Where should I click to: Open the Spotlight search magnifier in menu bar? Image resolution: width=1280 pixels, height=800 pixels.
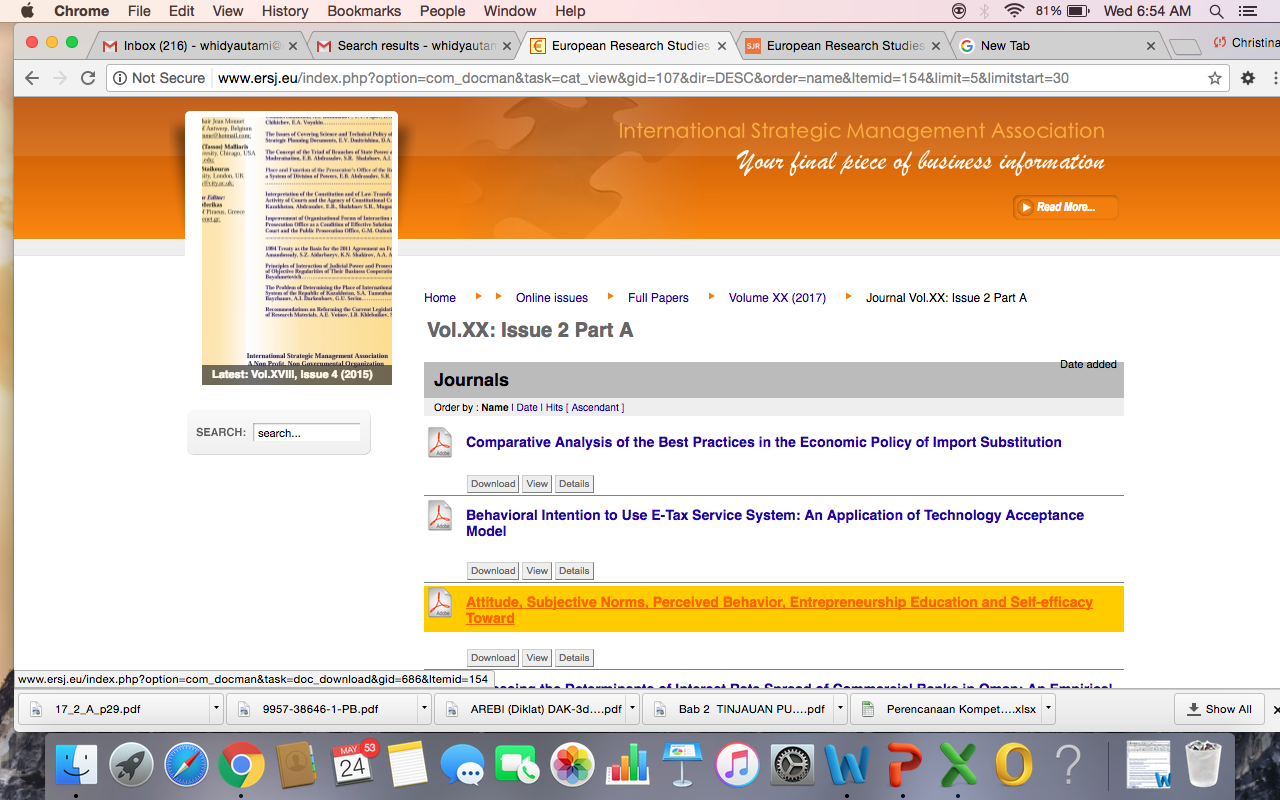(x=1217, y=11)
